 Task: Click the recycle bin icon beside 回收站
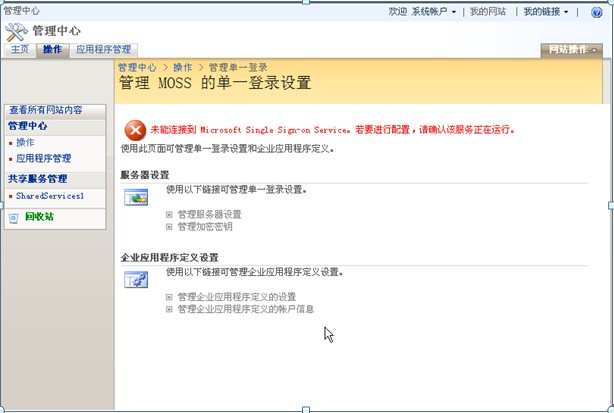13,218
